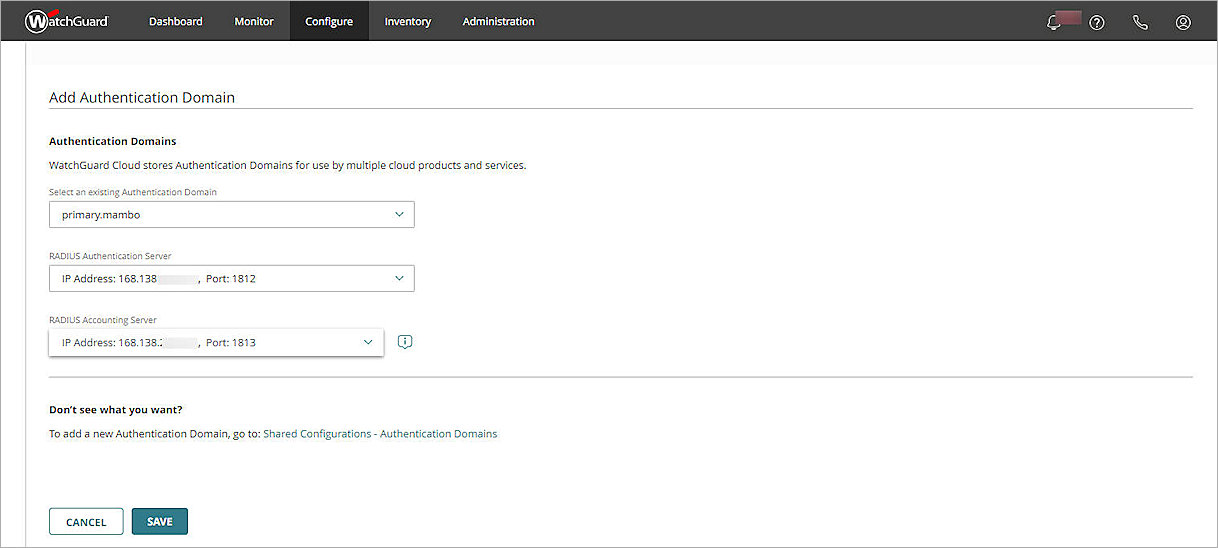Open the user account icon

[1183, 22]
